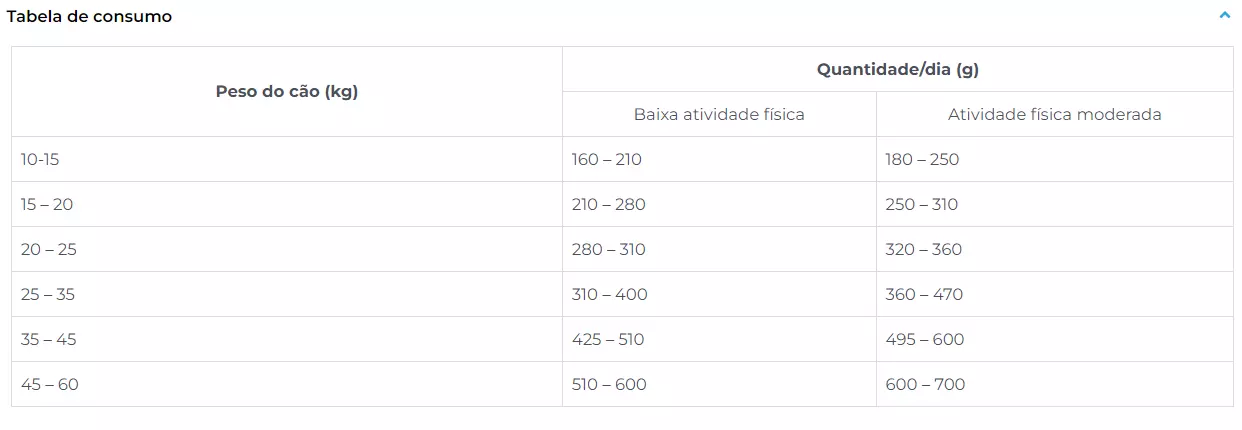The height and width of the screenshot is (430, 1242).
Task: Select the Baixa atividade física subheader
Action: tap(719, 115)
